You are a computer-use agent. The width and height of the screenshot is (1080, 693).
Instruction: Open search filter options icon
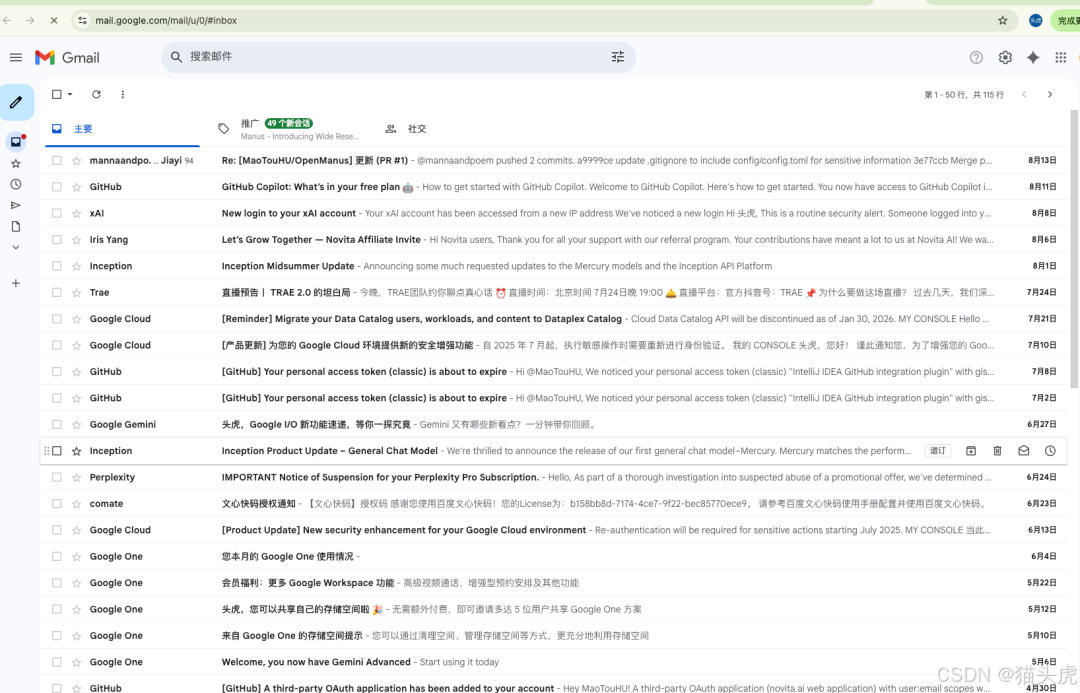[x=618, y=57]
